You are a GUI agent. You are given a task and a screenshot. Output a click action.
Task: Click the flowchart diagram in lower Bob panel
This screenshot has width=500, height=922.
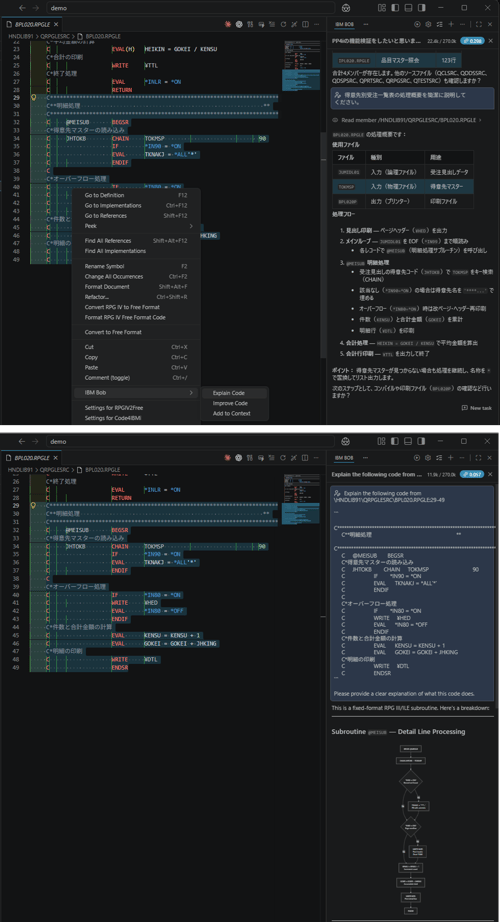coord(414,829)
